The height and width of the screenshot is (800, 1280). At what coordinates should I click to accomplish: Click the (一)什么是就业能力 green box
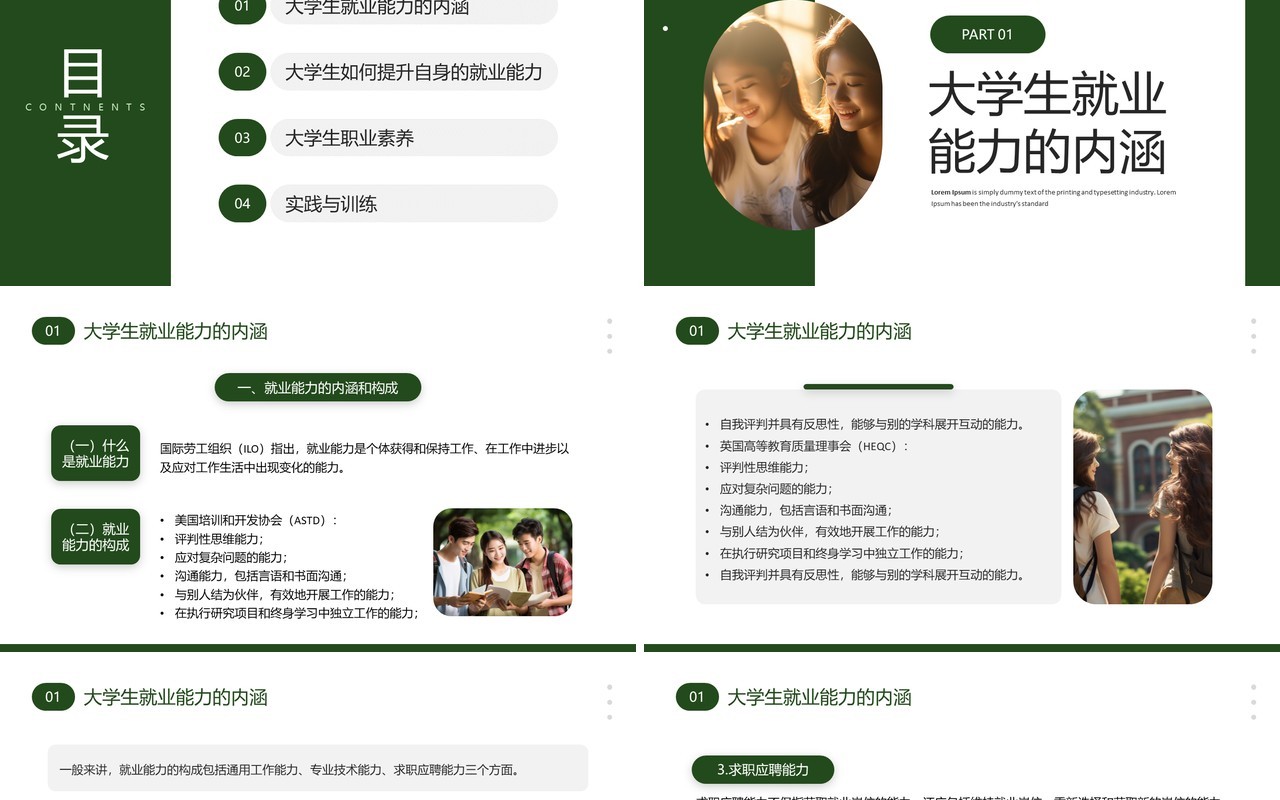[96, 453]
